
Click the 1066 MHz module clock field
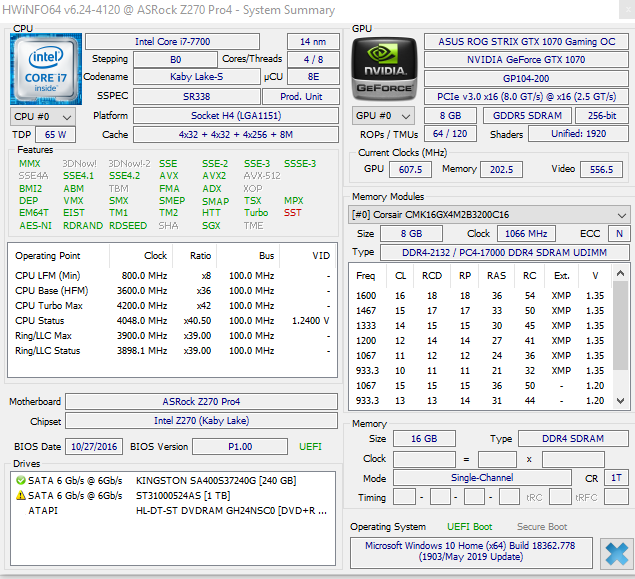pos(526,234)
